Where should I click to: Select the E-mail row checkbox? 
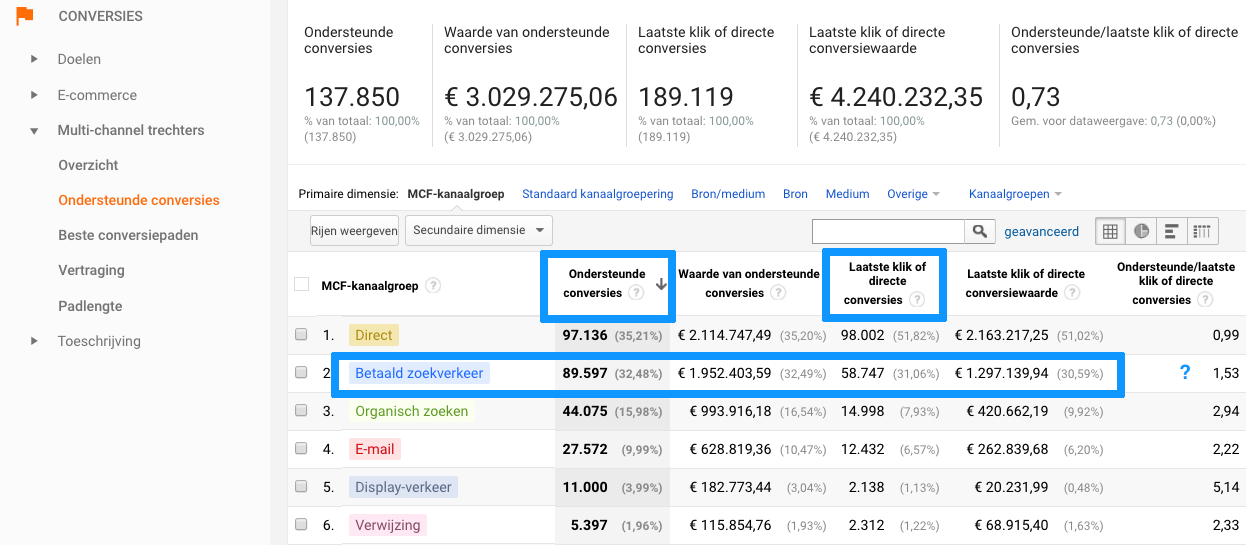point(302,449)
